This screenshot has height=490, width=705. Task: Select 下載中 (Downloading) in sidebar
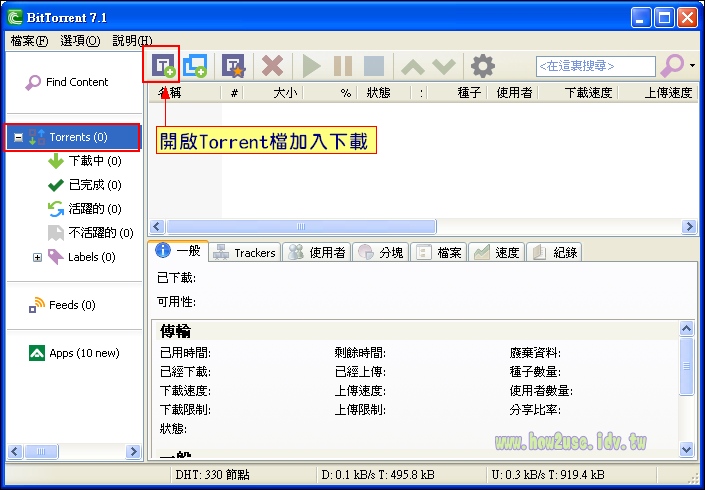[94, 161]
